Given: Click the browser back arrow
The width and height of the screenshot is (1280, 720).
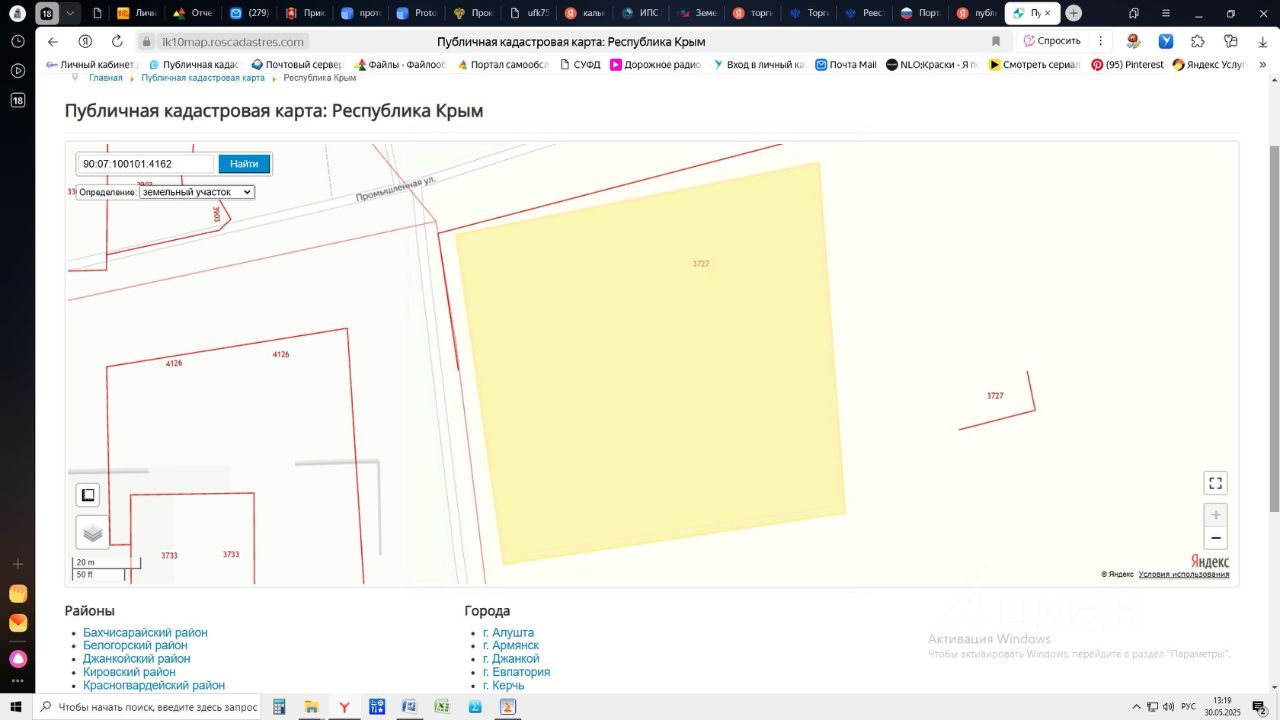Looking at the screenshot, I should (x=53, y=41).
